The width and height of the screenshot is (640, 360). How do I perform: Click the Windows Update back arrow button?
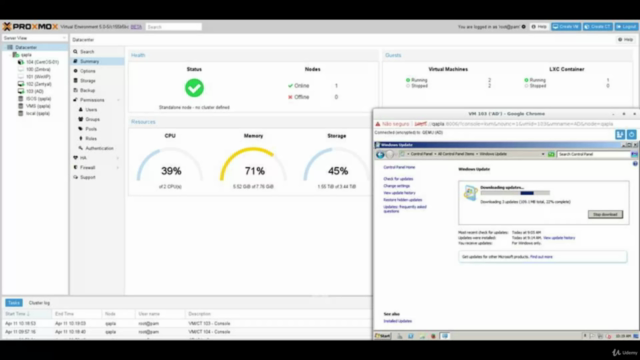point(380,154)
